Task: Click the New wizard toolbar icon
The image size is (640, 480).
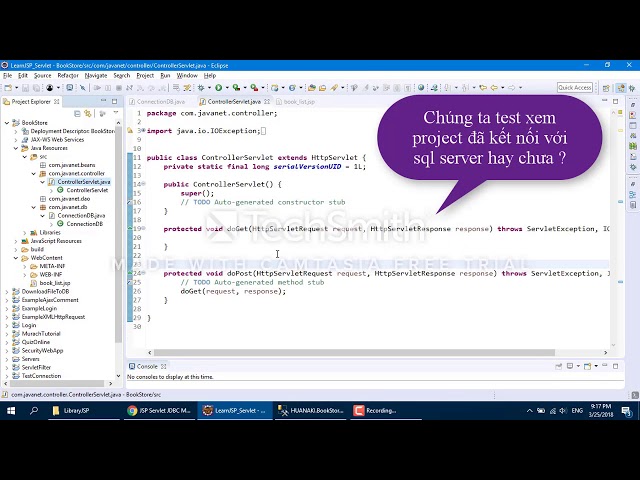Action: click(8, 88)
